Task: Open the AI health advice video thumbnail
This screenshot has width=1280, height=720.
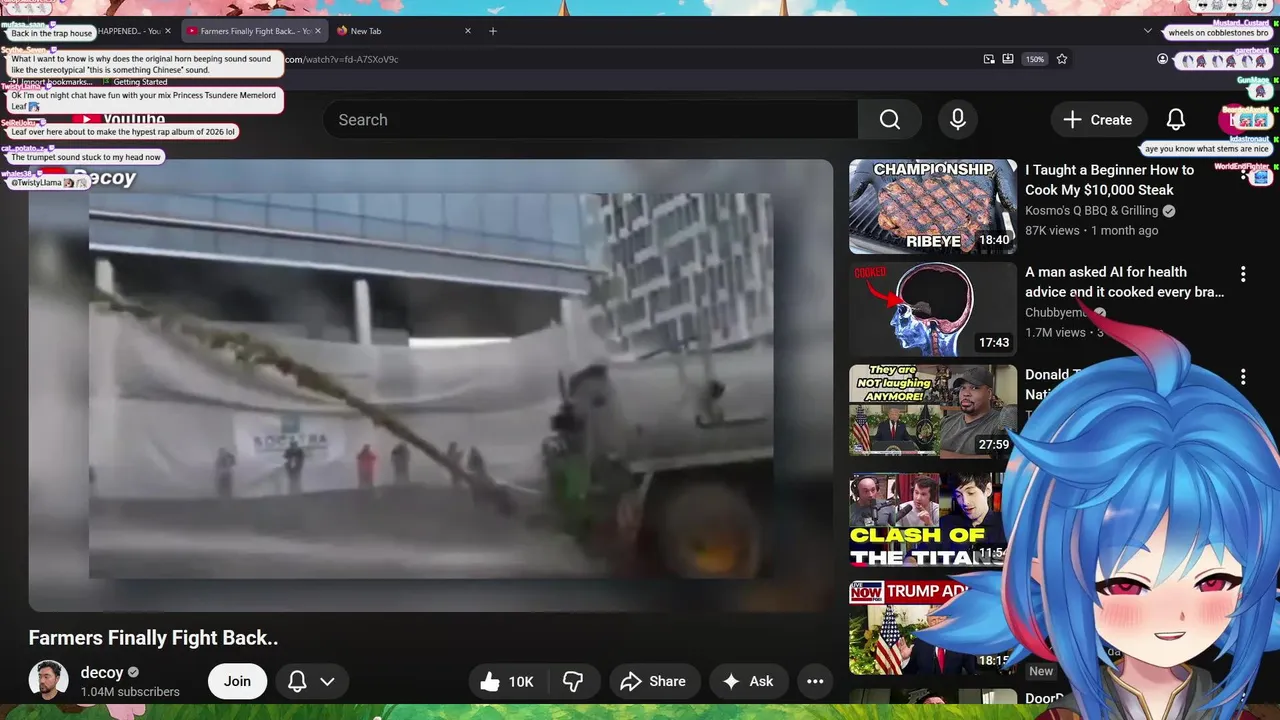Action: click(933, 309)
